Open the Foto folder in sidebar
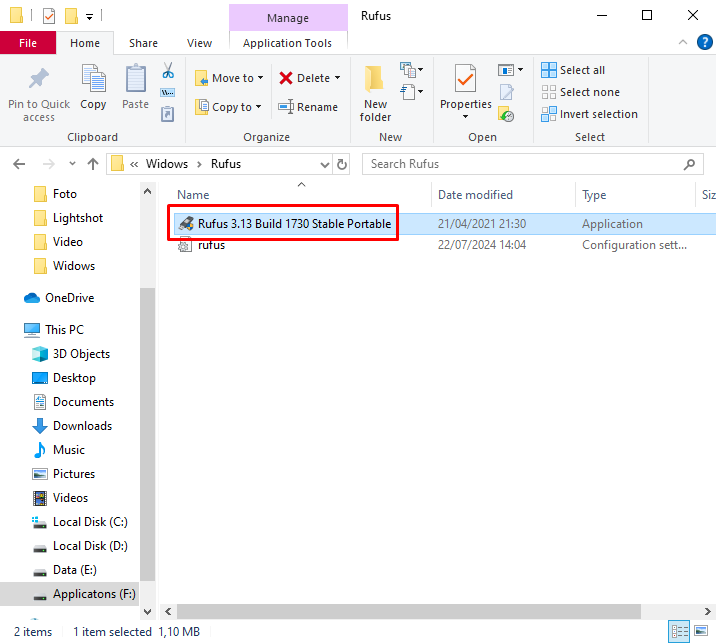The image size is (716, 643). [x=64, y=194]
